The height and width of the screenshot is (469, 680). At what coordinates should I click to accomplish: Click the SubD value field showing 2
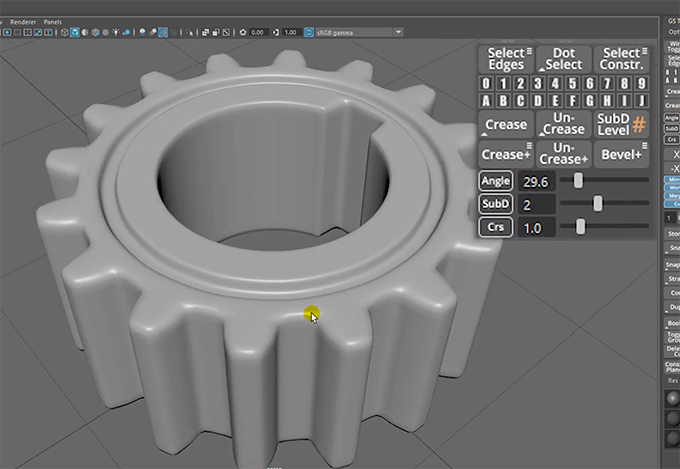pos(537,204)
